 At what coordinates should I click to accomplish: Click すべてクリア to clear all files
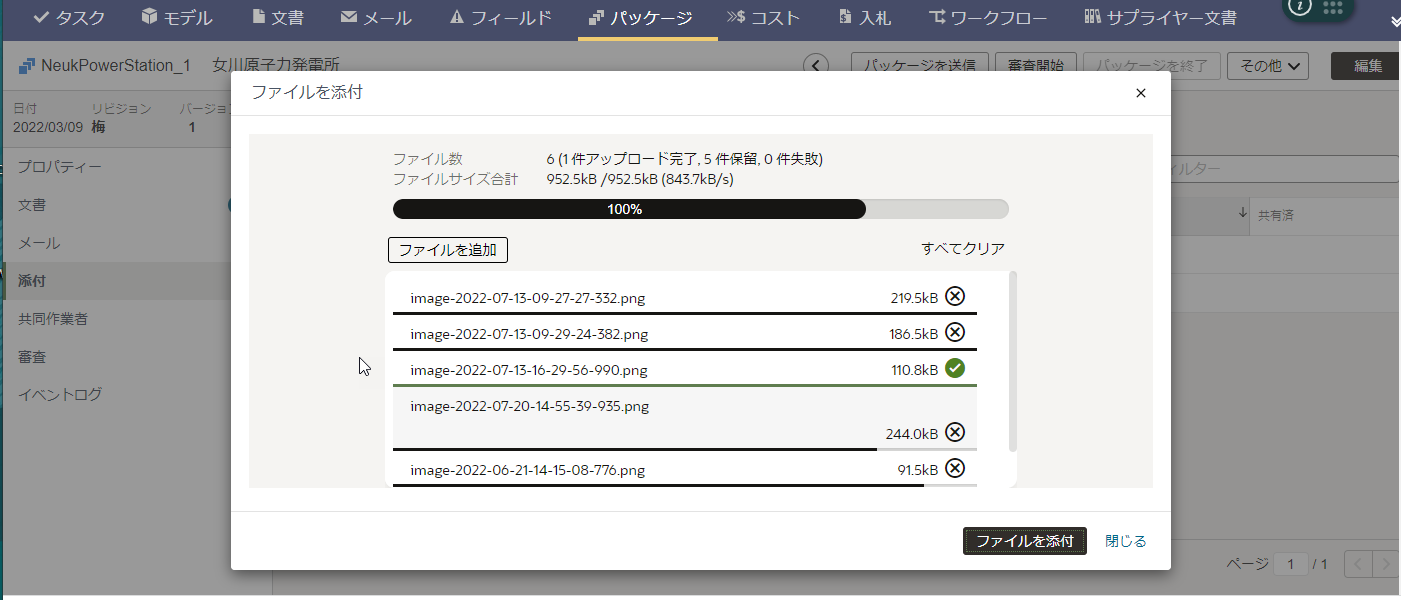pos(962,249)
